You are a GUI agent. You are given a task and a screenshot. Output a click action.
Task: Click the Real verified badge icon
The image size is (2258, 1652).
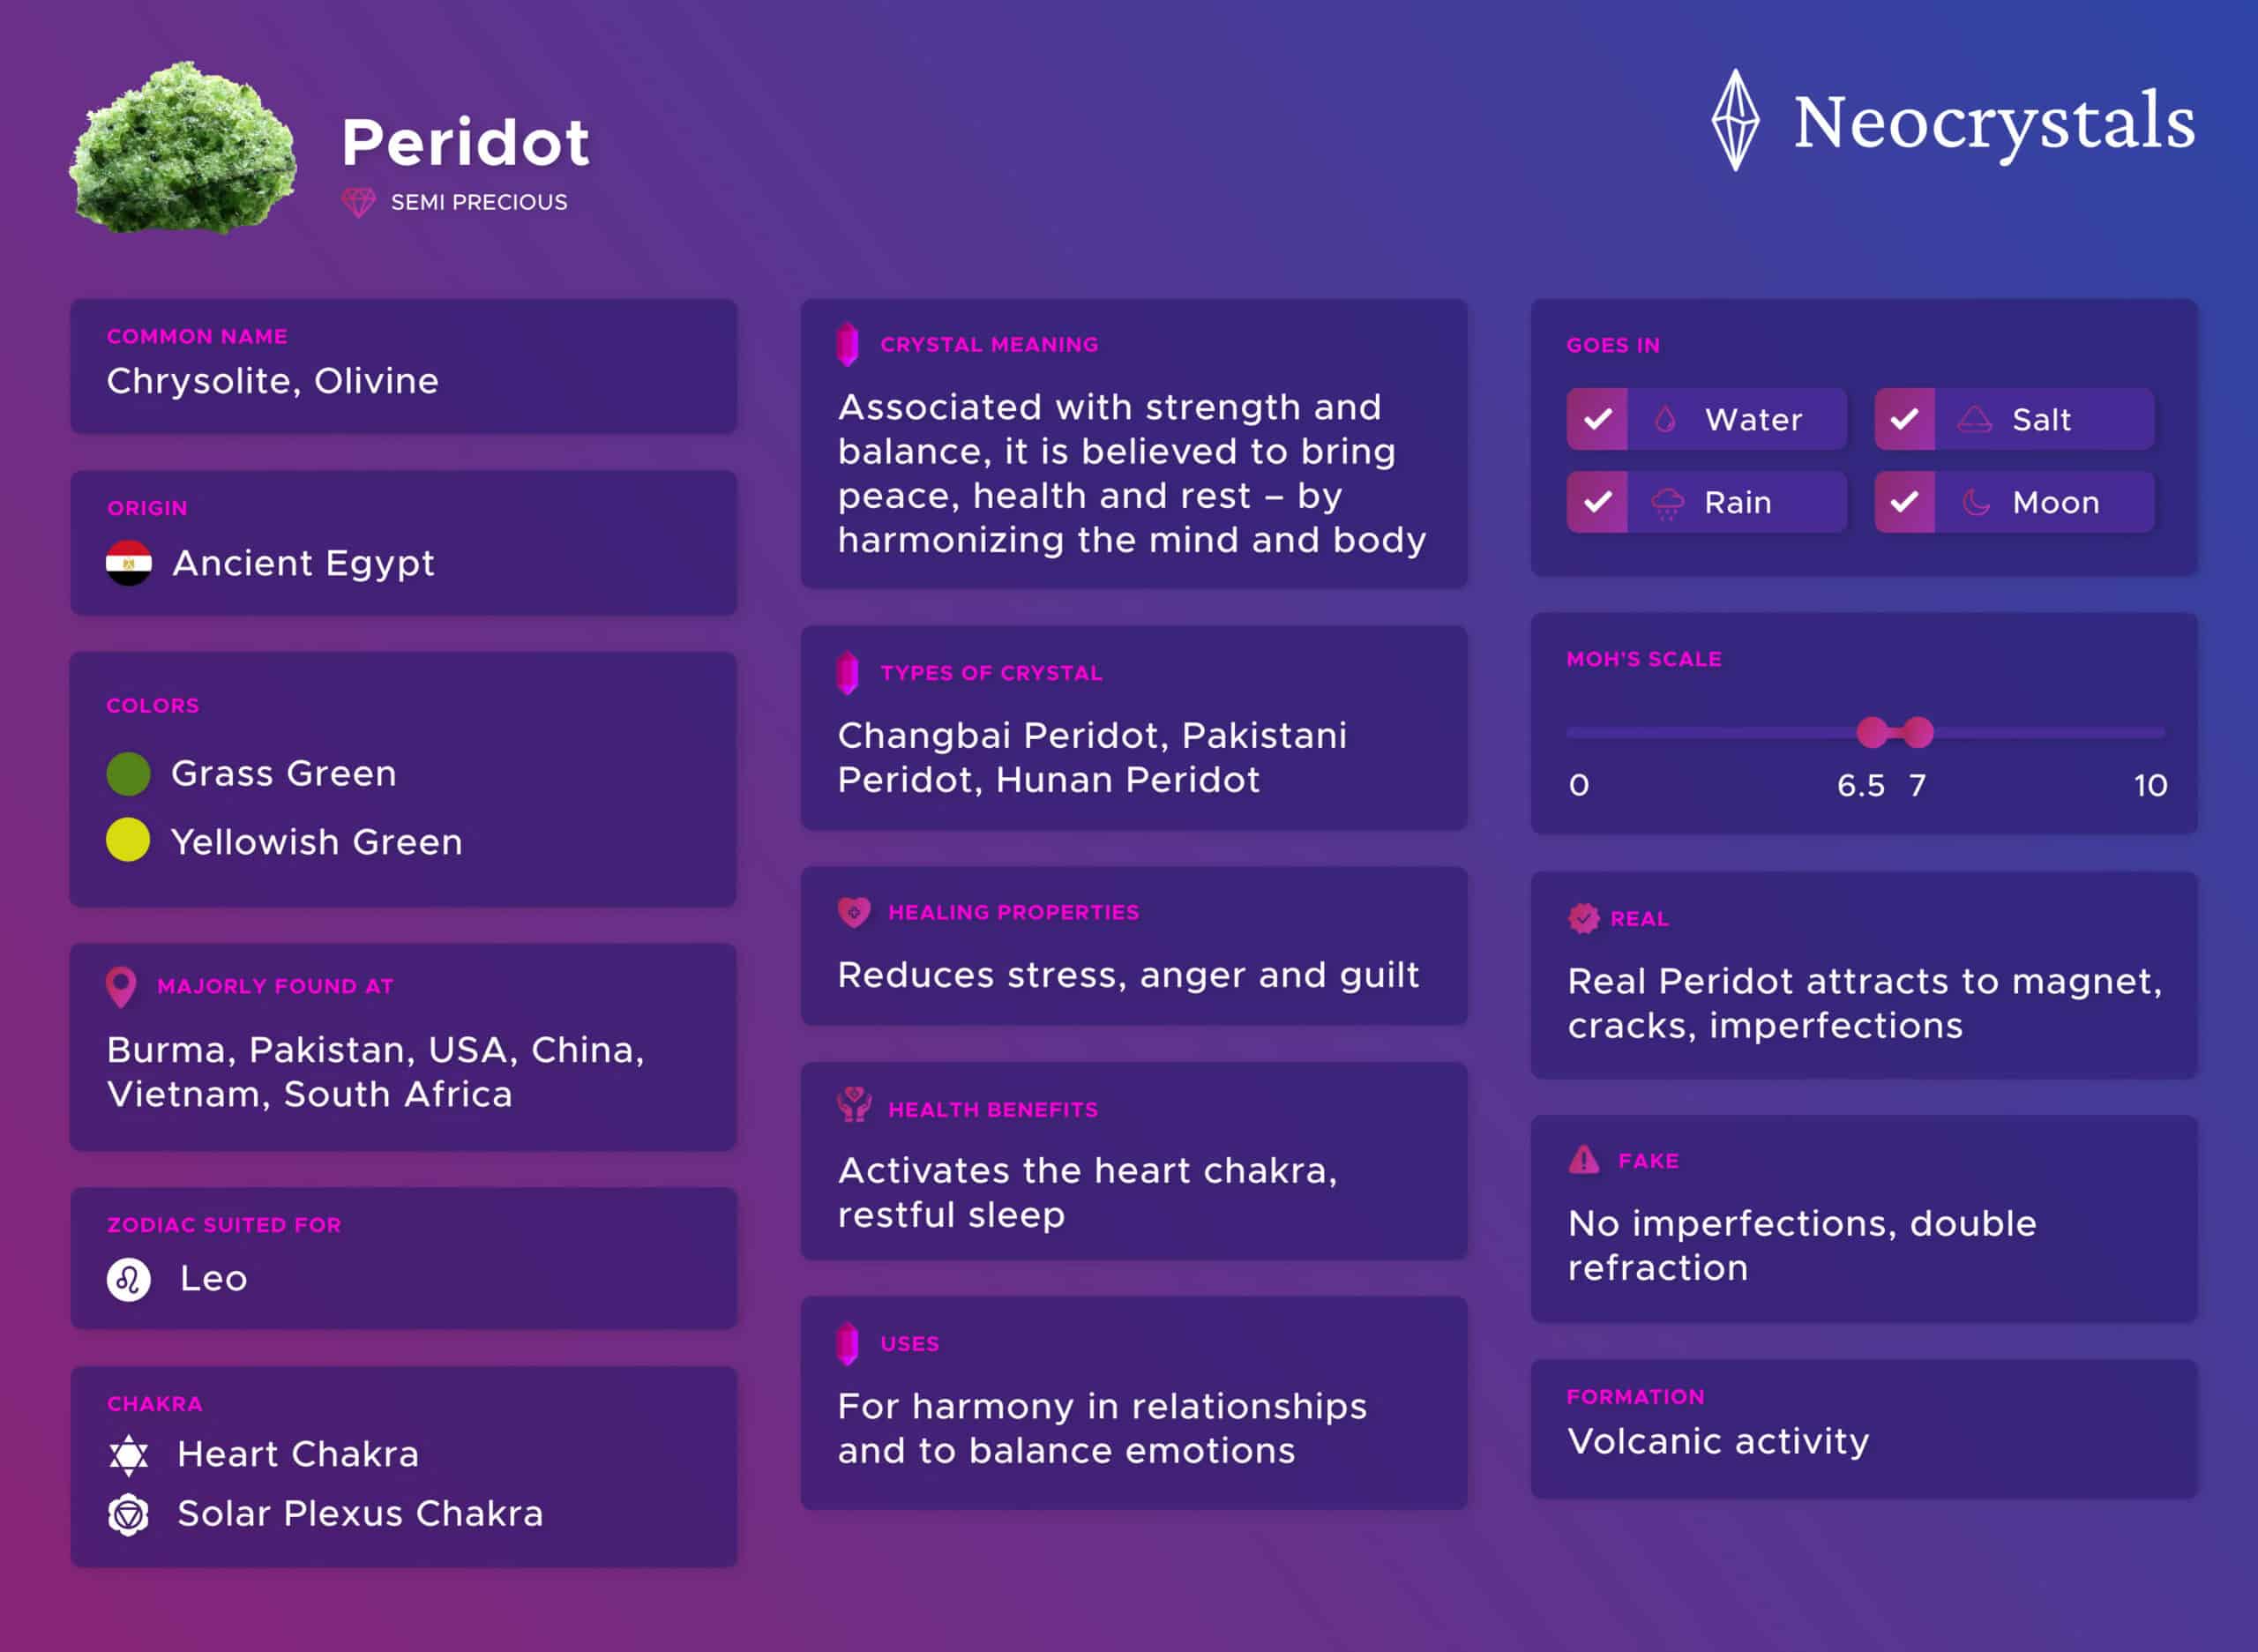click(x=1584, y=918)
